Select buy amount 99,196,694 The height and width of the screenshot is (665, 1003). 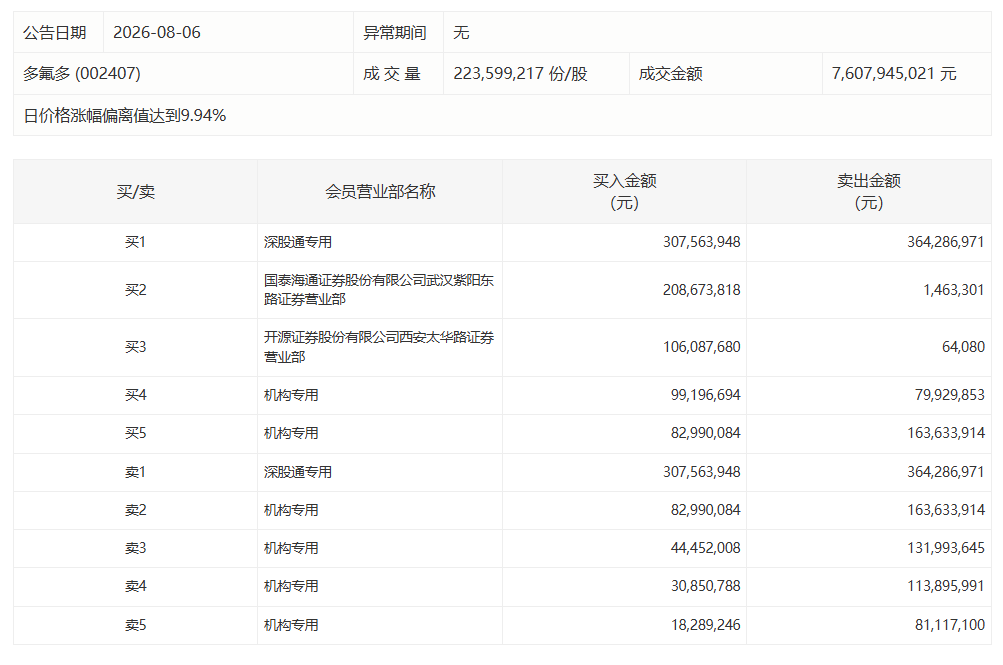point(706,395)
